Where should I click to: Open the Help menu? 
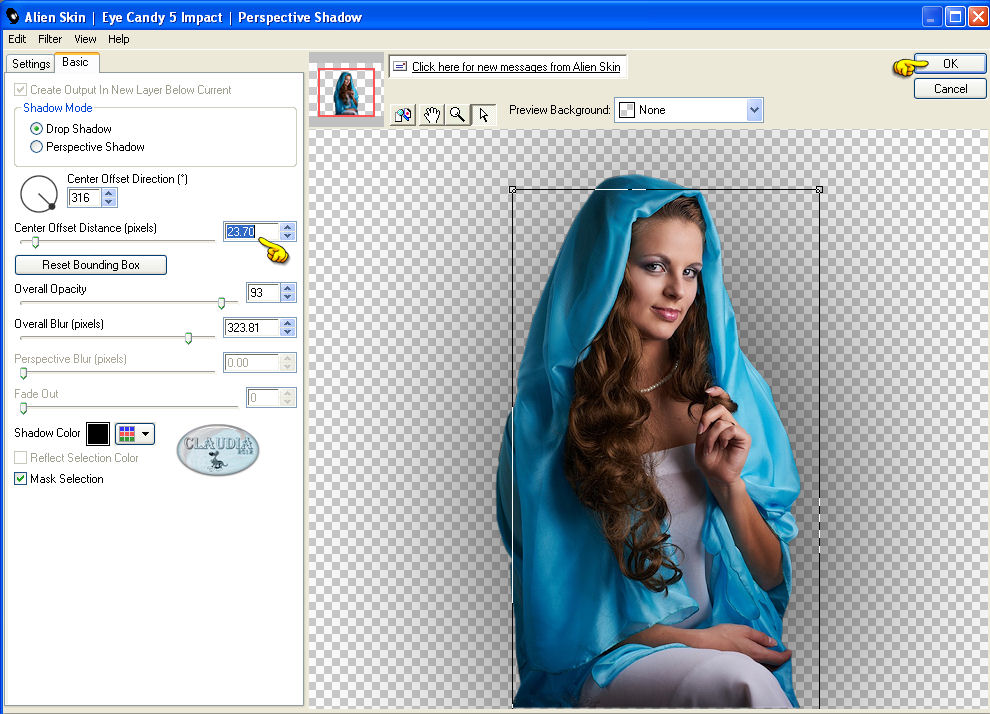pos(119,39)
